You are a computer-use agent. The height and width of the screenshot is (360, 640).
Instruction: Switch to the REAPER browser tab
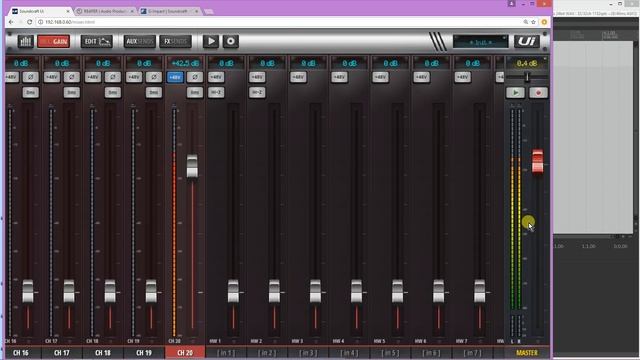click(105, 11)
